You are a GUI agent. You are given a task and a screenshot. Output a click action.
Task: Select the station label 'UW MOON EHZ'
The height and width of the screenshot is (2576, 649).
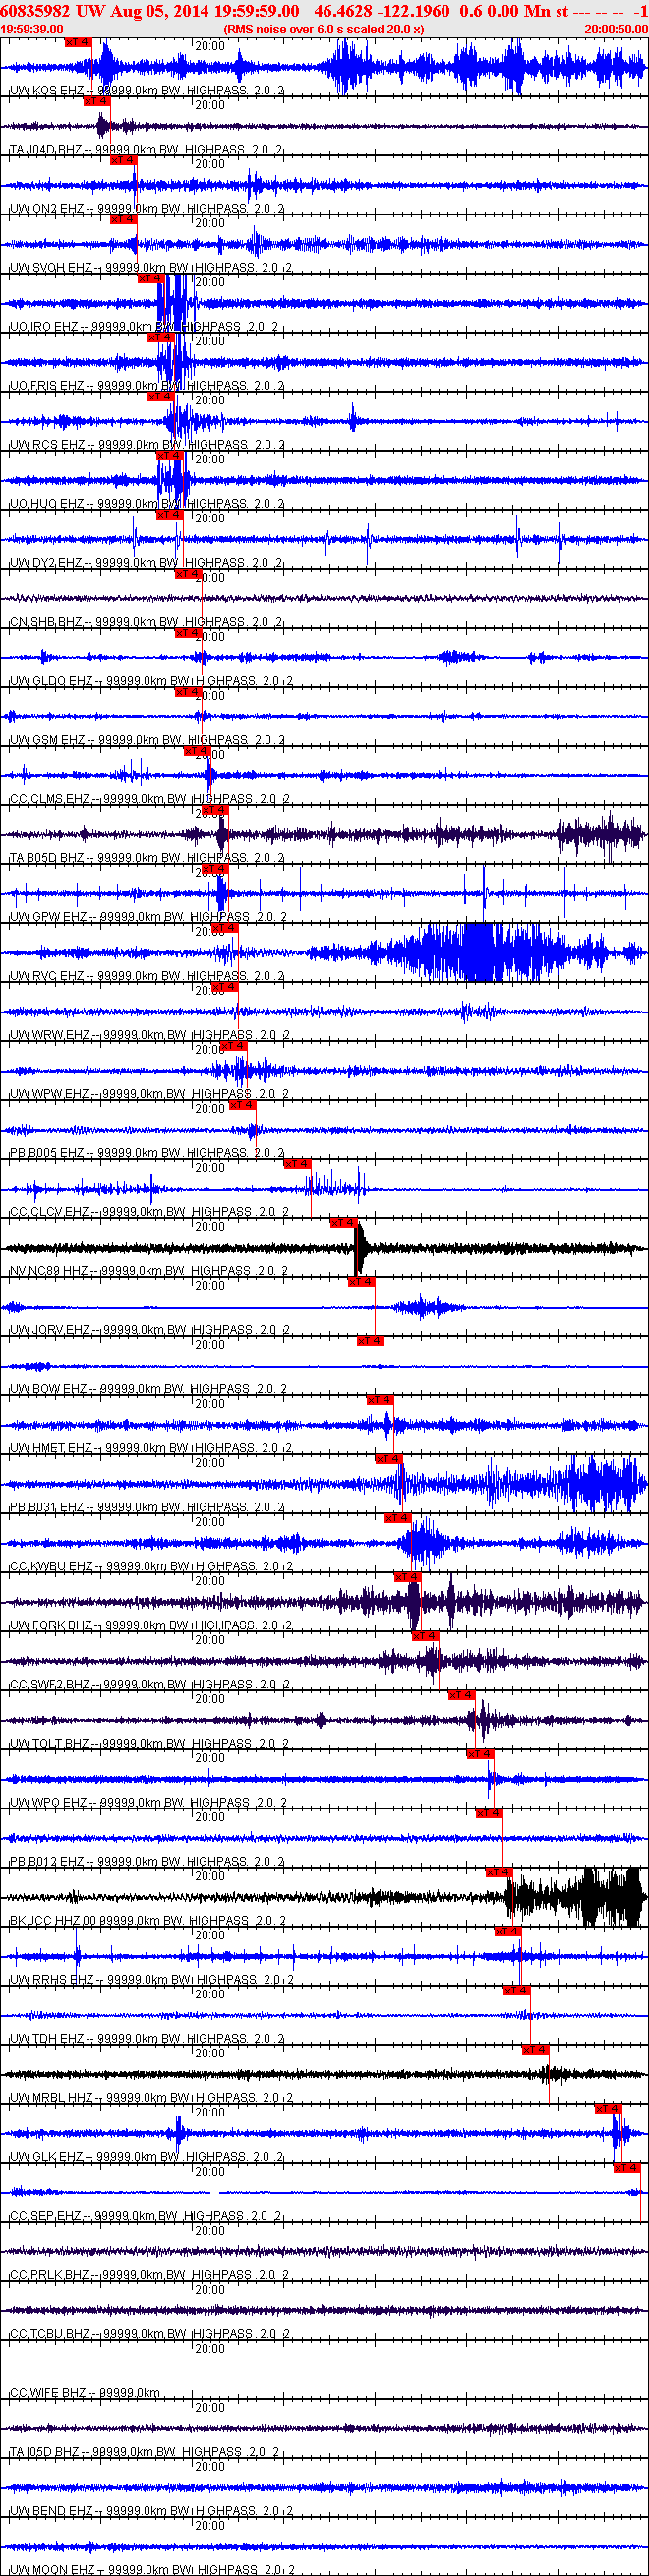coord(52,2569)
